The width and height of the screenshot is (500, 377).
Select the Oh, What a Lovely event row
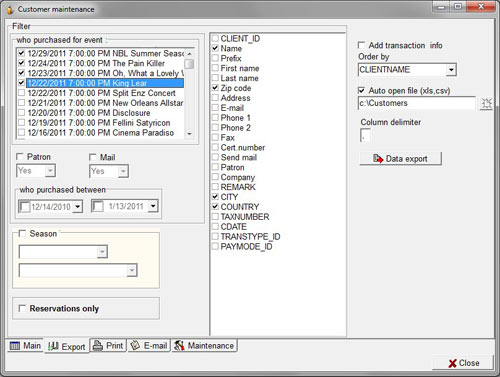coord(105,73)
